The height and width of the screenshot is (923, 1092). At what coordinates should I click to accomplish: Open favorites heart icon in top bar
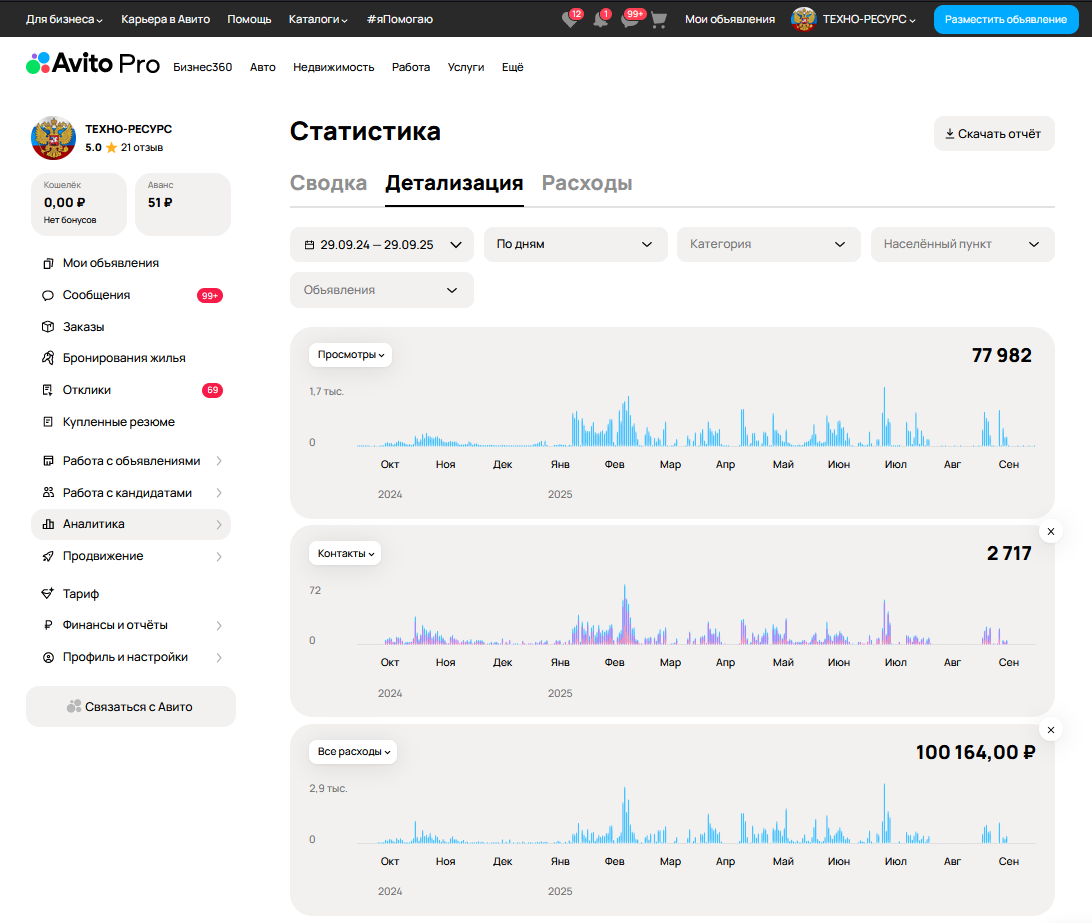(x=570, y=20)
